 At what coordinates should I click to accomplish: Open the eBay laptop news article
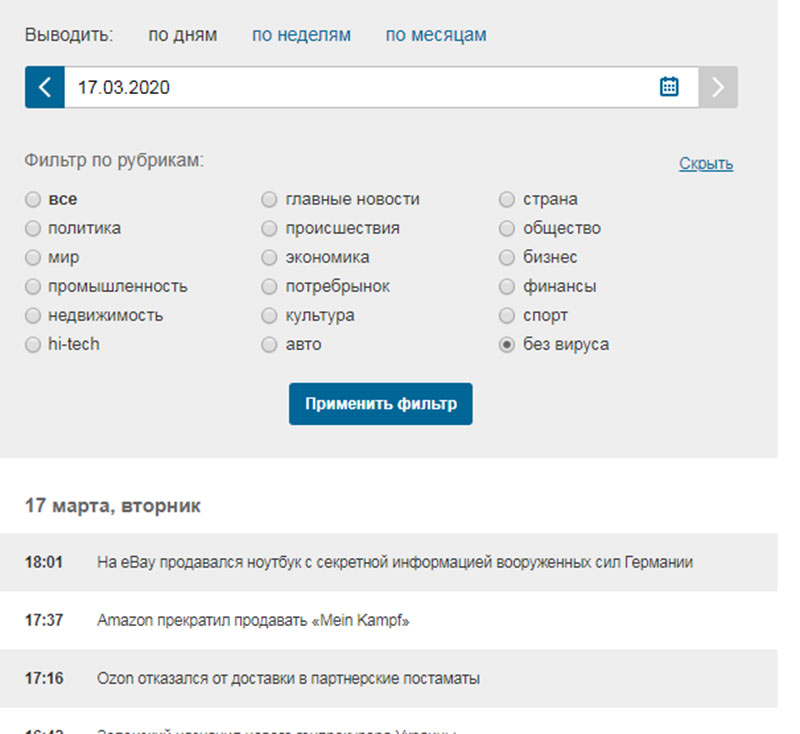coord(394,562)
